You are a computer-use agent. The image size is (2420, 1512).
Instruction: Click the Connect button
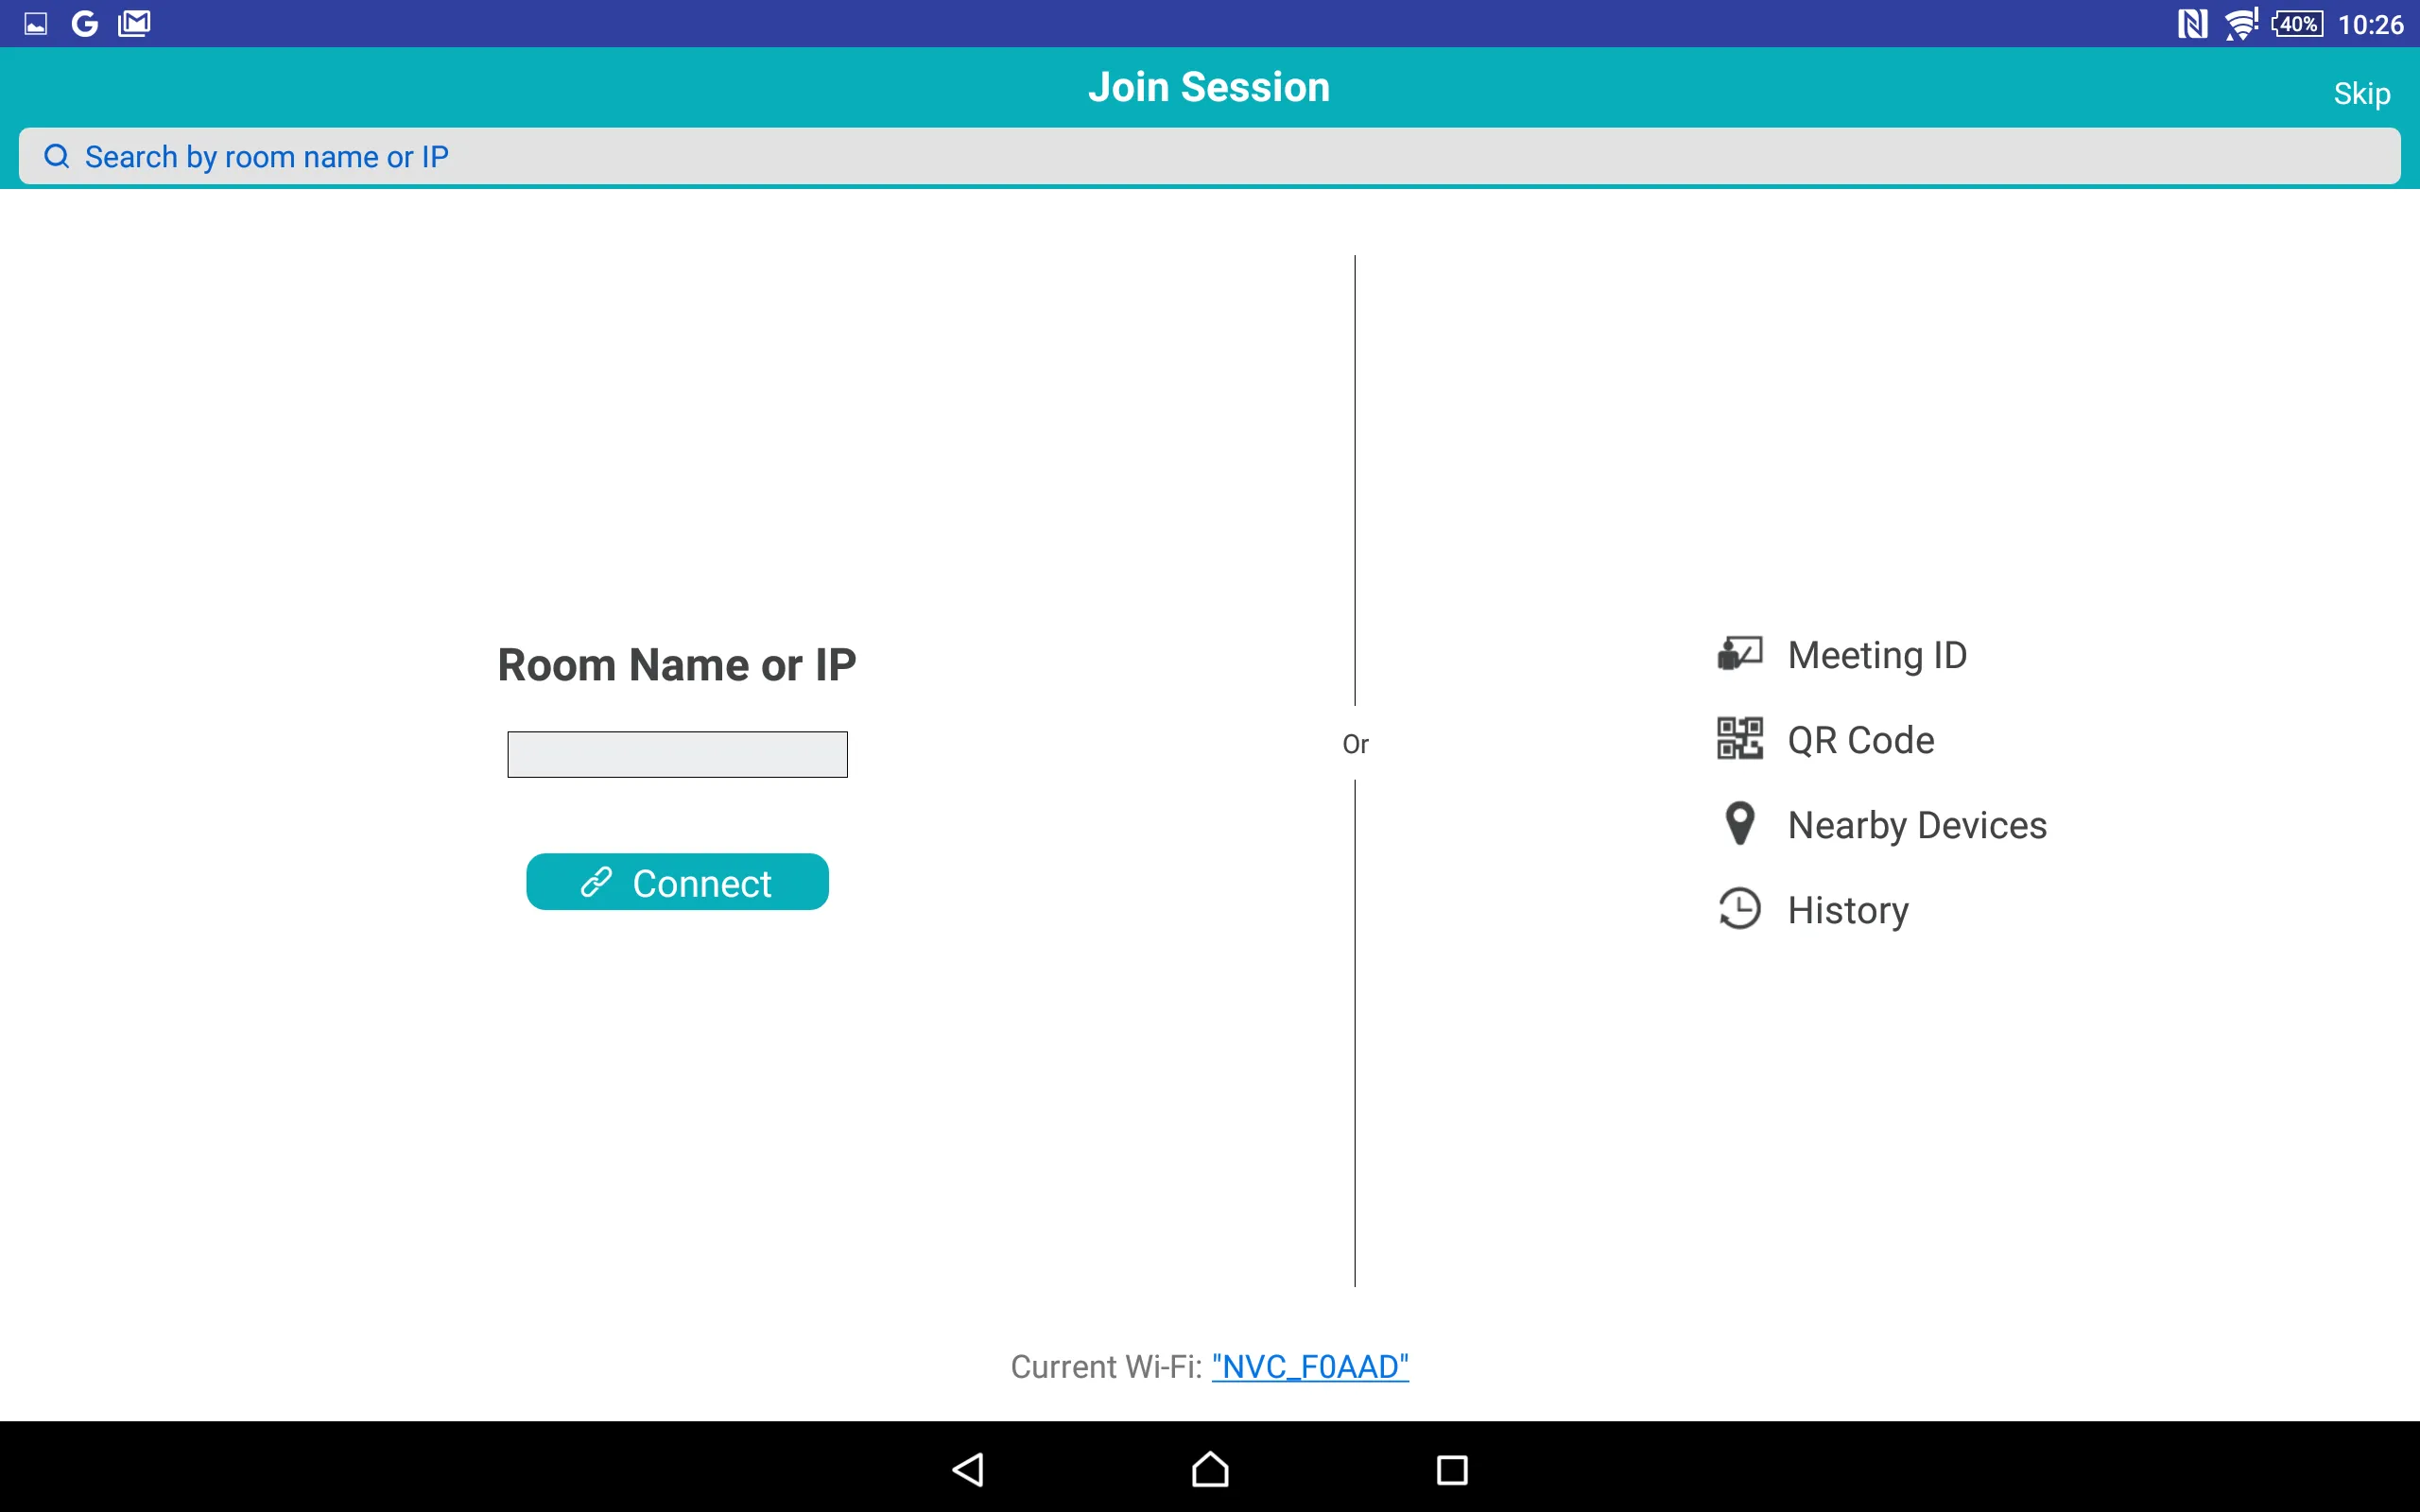click(x=678, y=882)
